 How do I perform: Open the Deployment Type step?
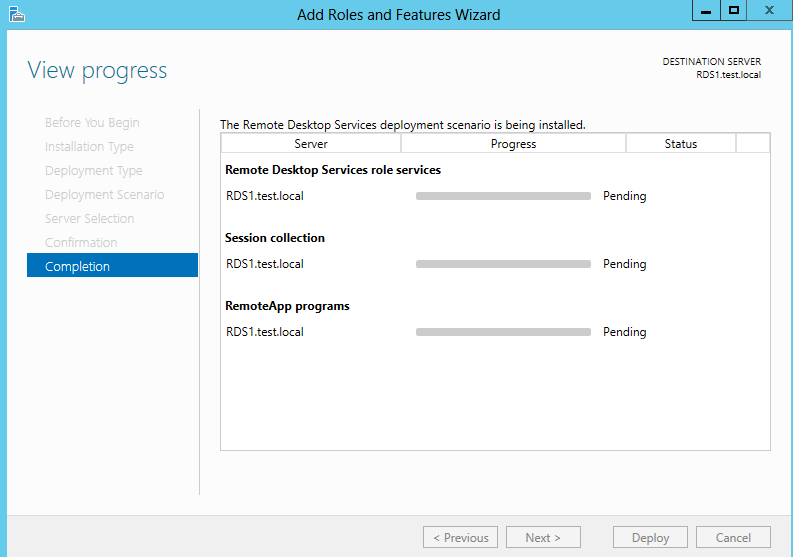tap(94, 170)
